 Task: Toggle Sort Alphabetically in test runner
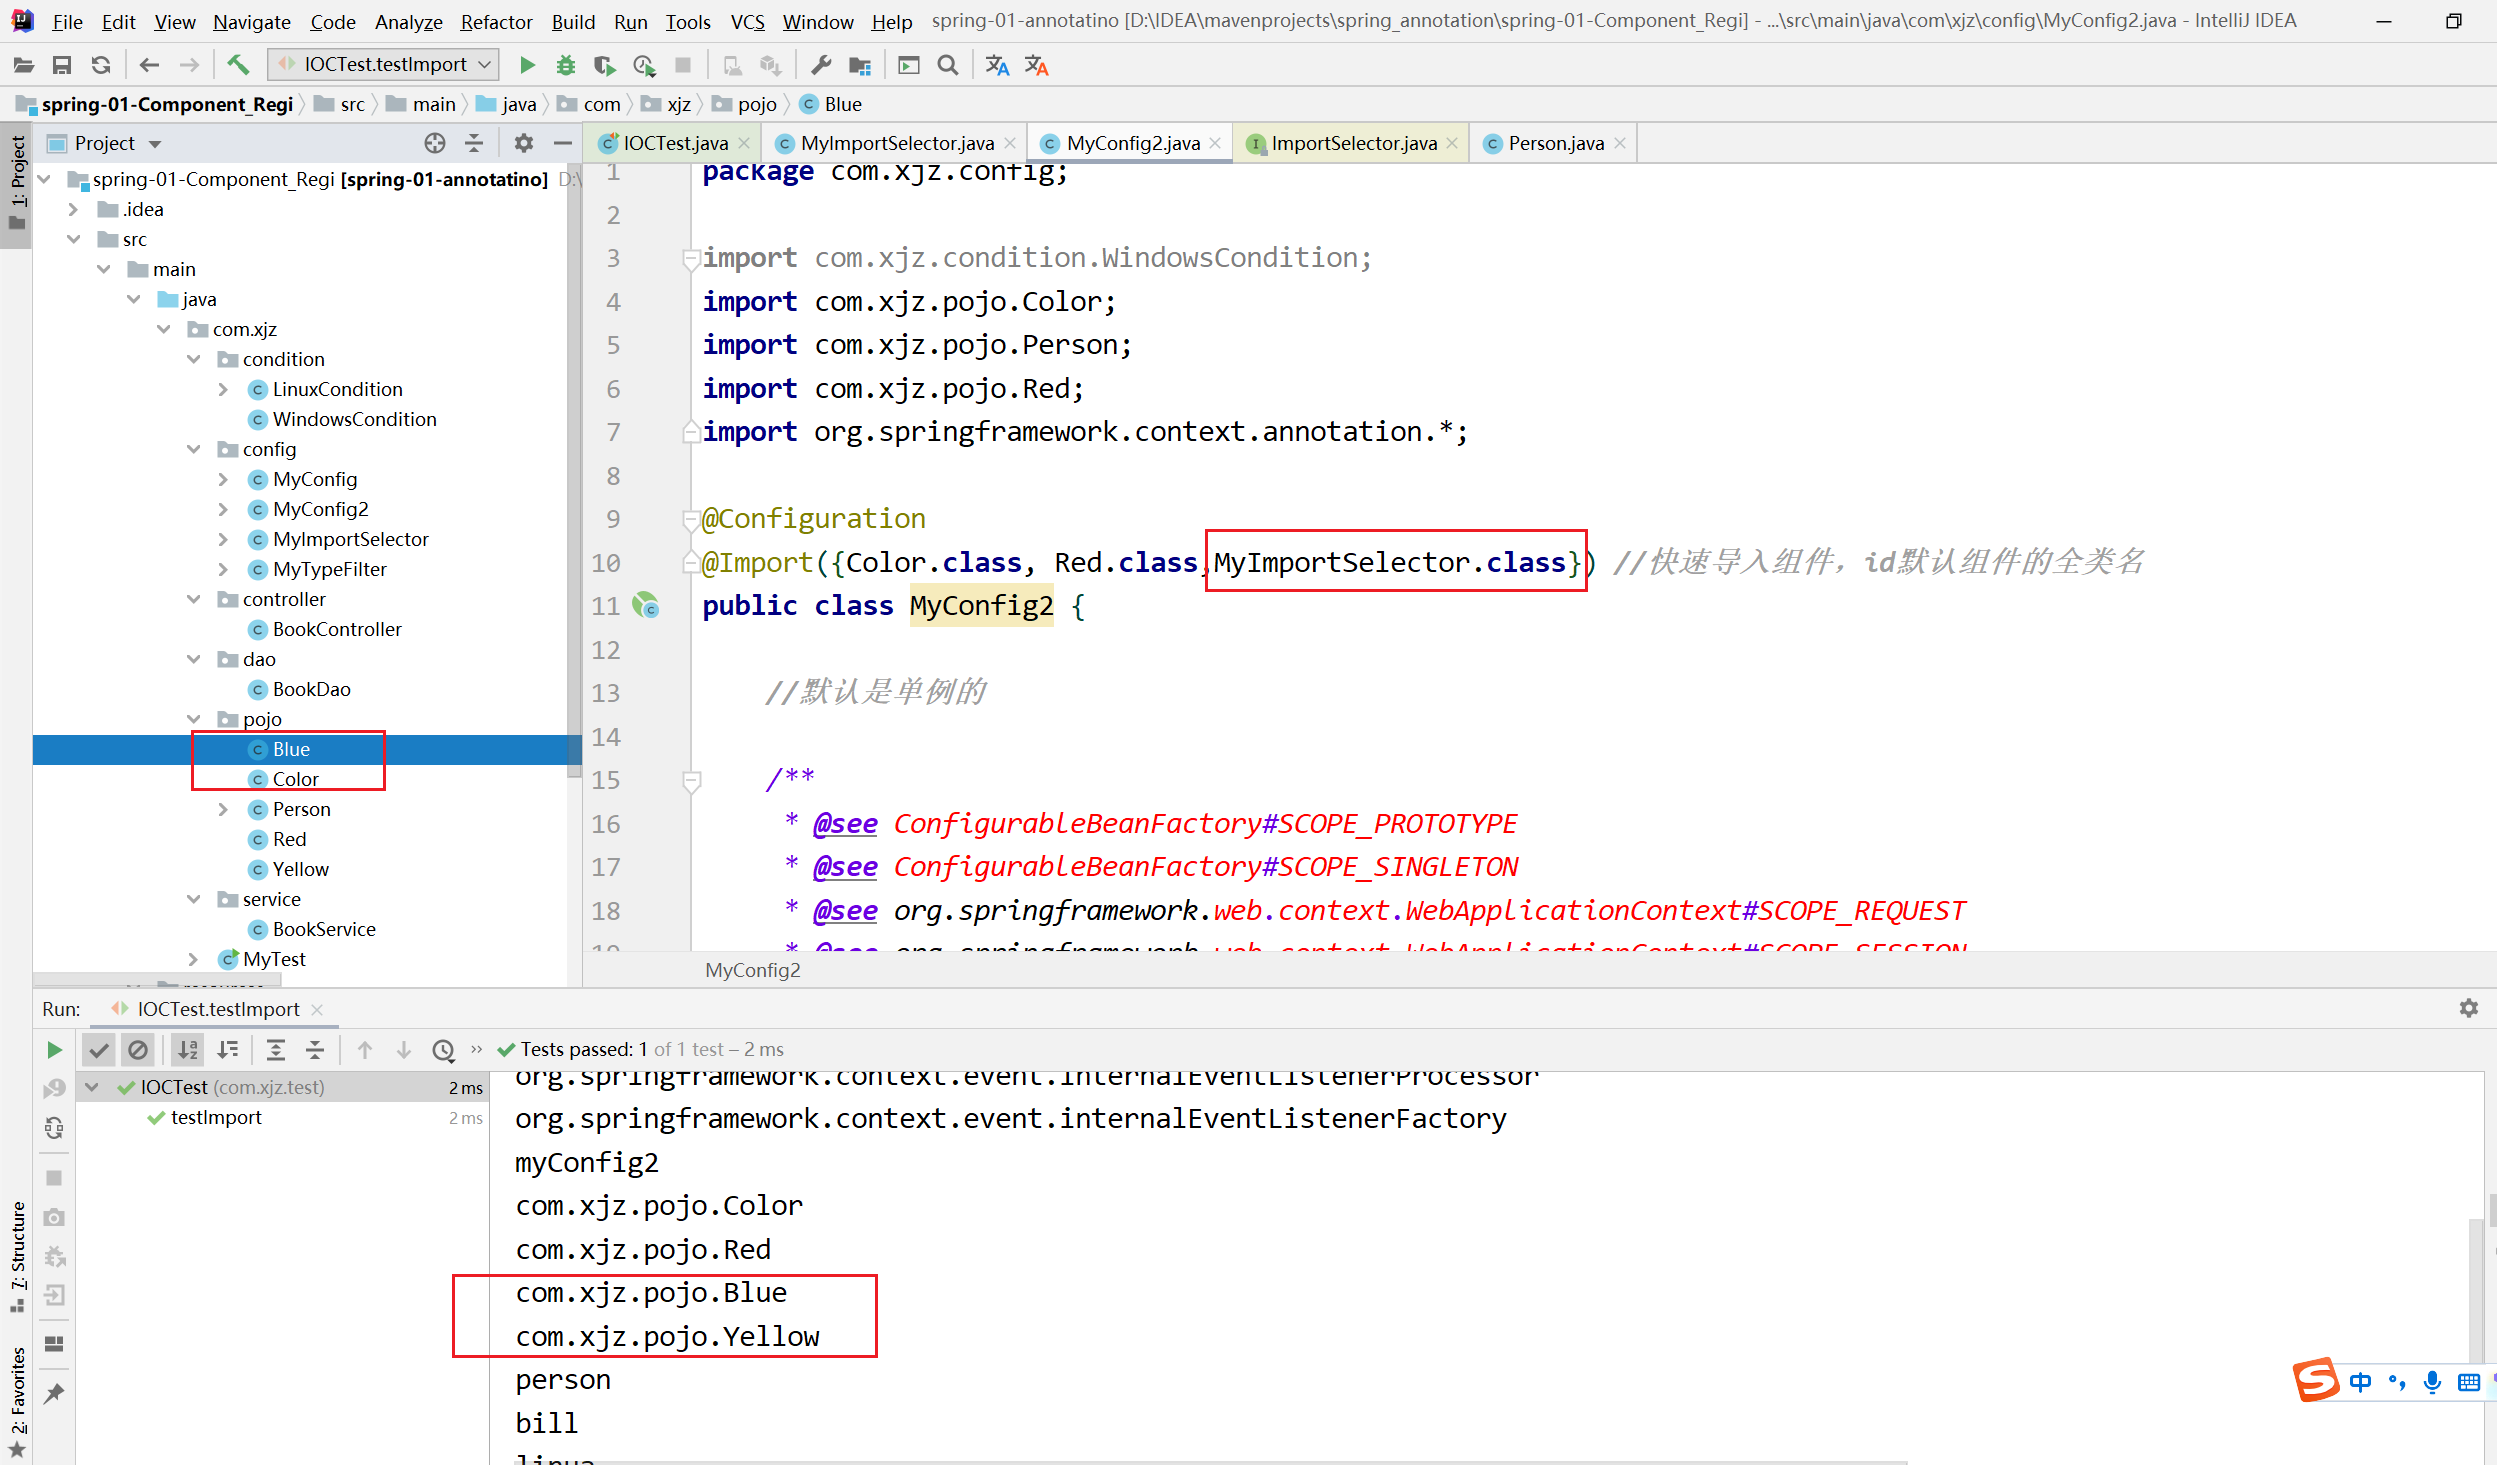click(187, 1050)
